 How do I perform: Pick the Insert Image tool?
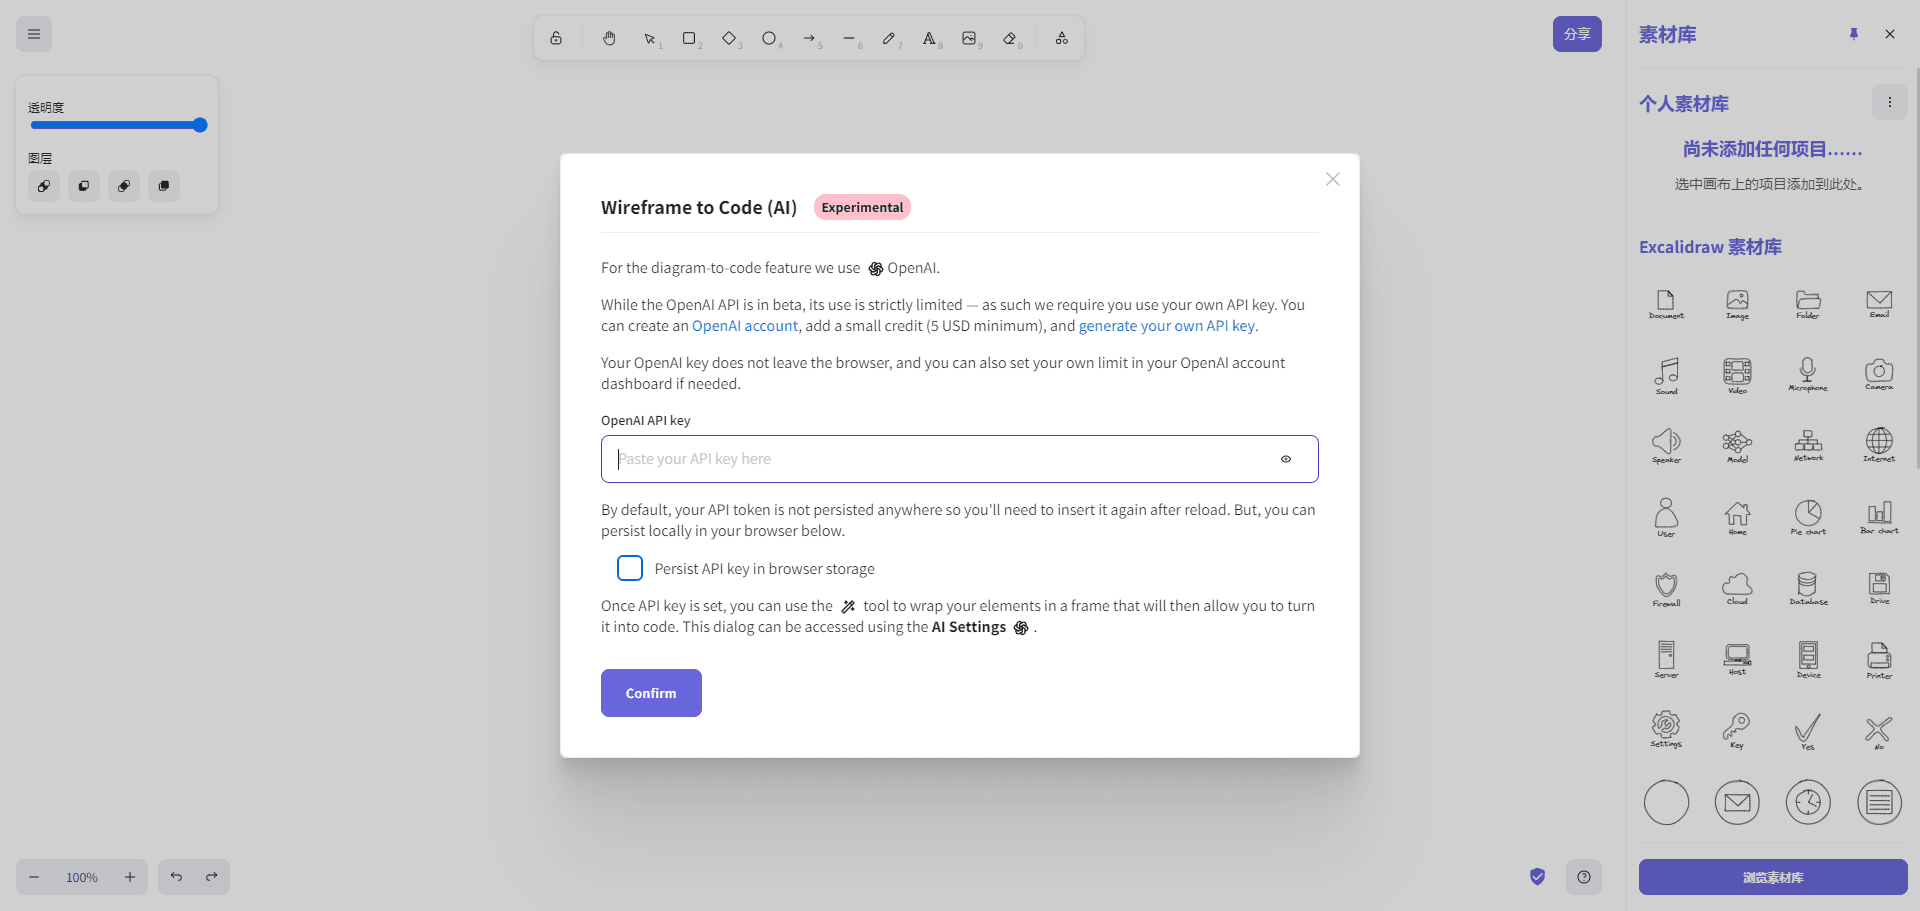click(x=969, y=38)
